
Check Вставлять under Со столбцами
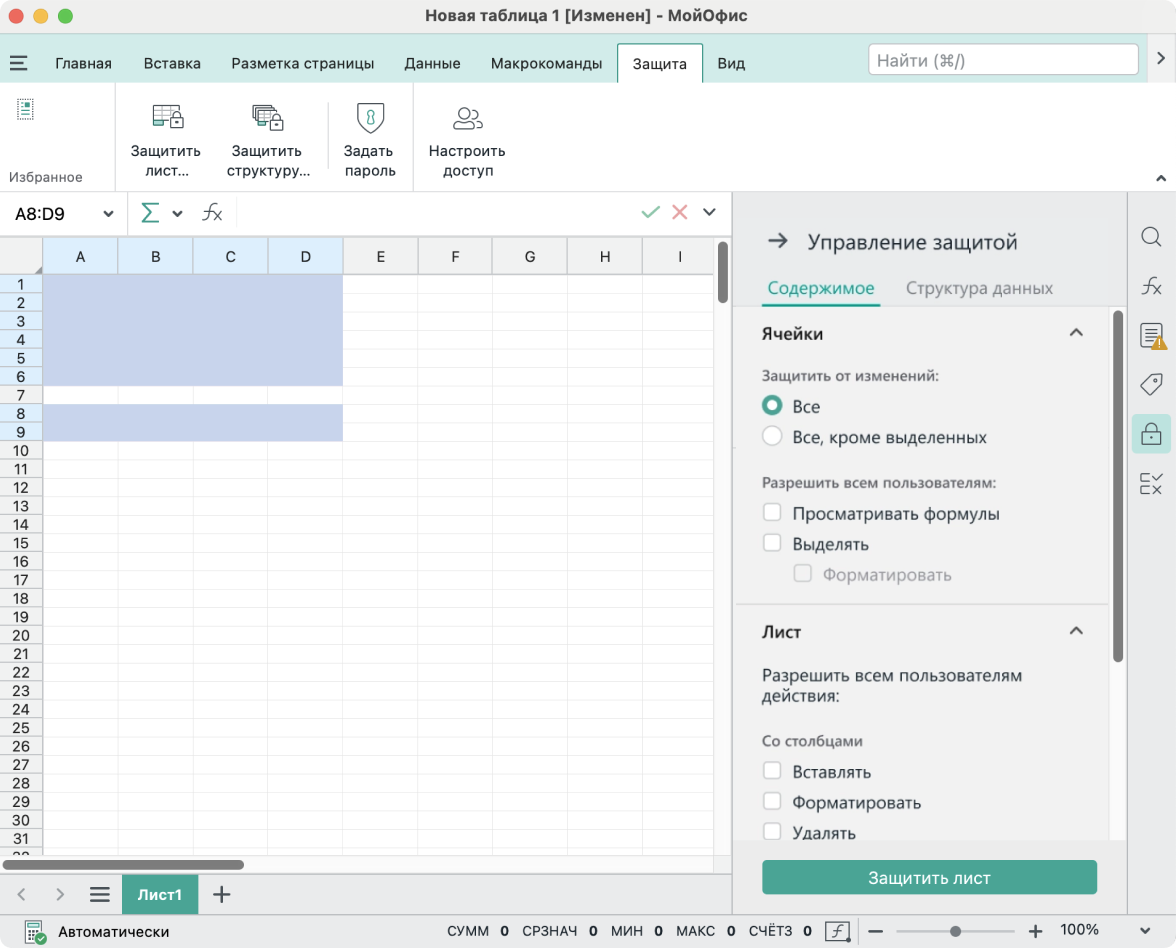(x=772, y=771)
